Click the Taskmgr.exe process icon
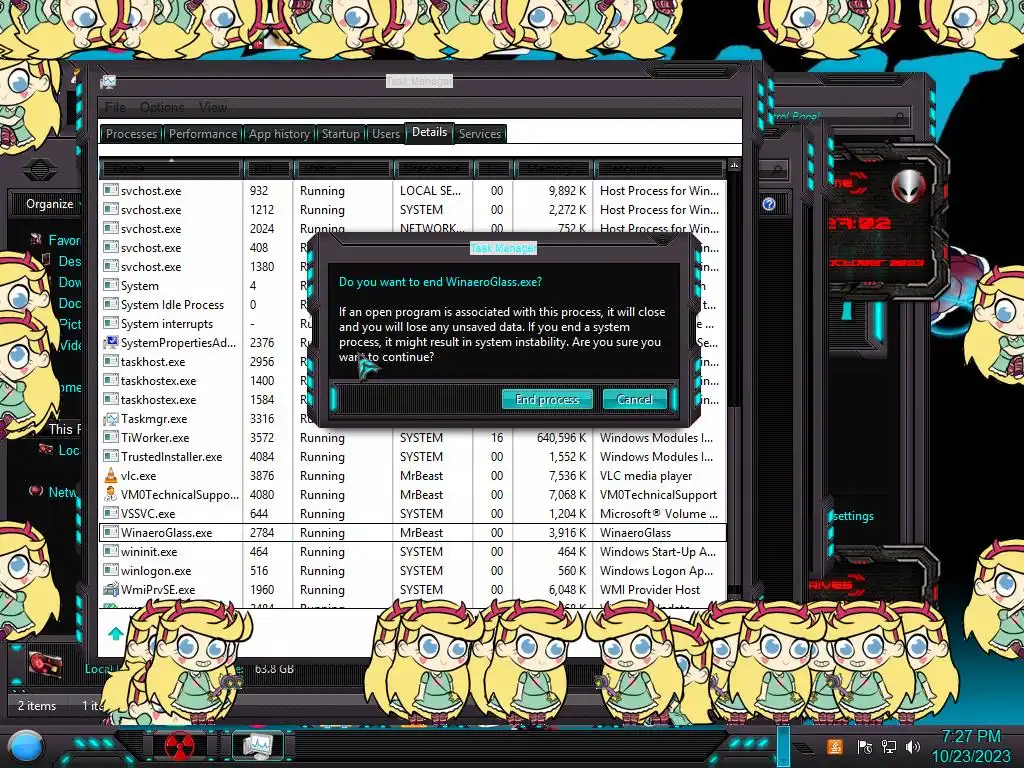Viewport: 1024px width, 768px height. (x=111, y=419)
